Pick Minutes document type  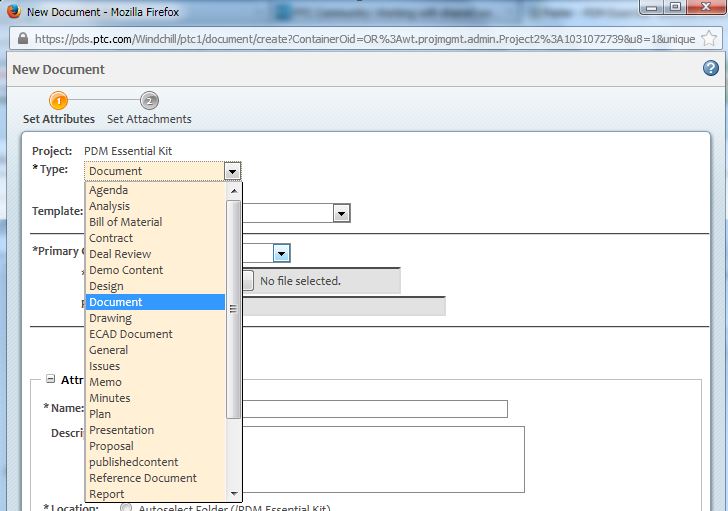coord(155,398)
